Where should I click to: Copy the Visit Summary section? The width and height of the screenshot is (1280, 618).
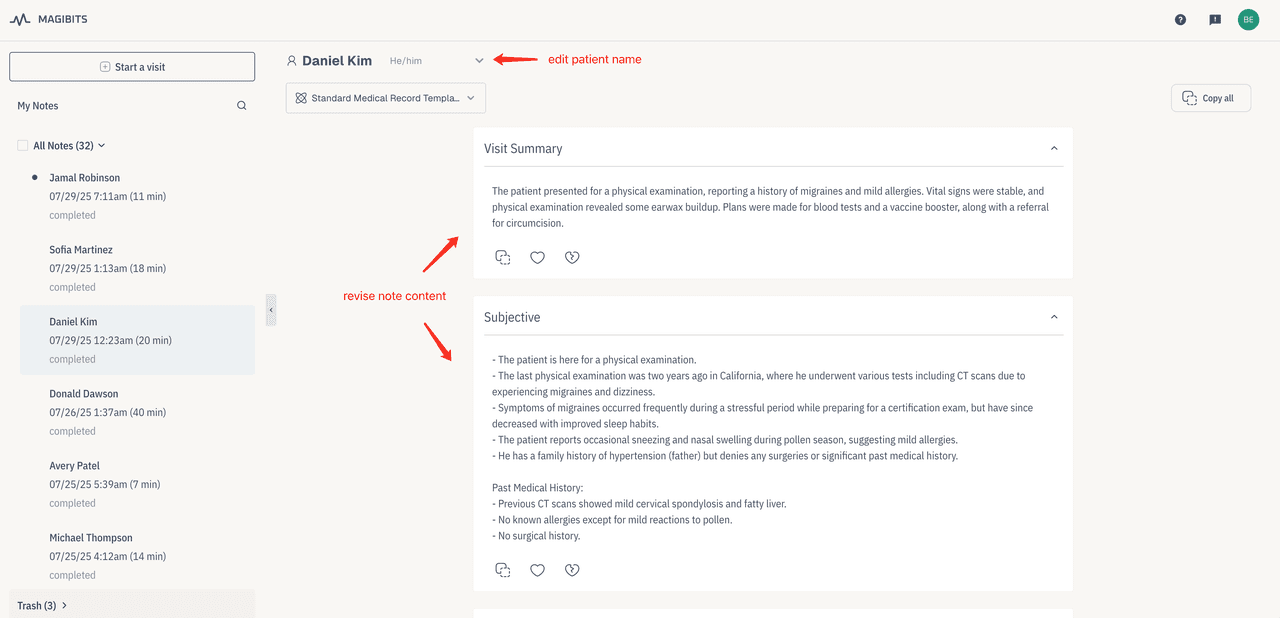503,257
